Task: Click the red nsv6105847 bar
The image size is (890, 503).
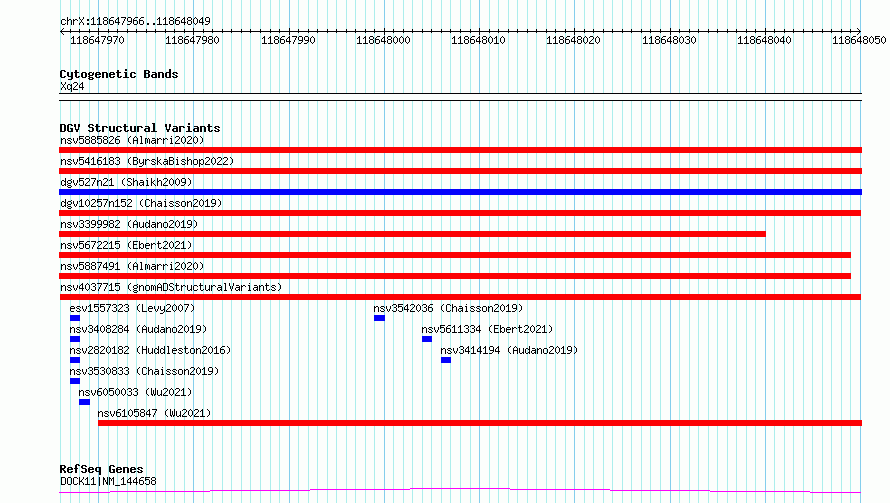Action: tap(480, 423)
